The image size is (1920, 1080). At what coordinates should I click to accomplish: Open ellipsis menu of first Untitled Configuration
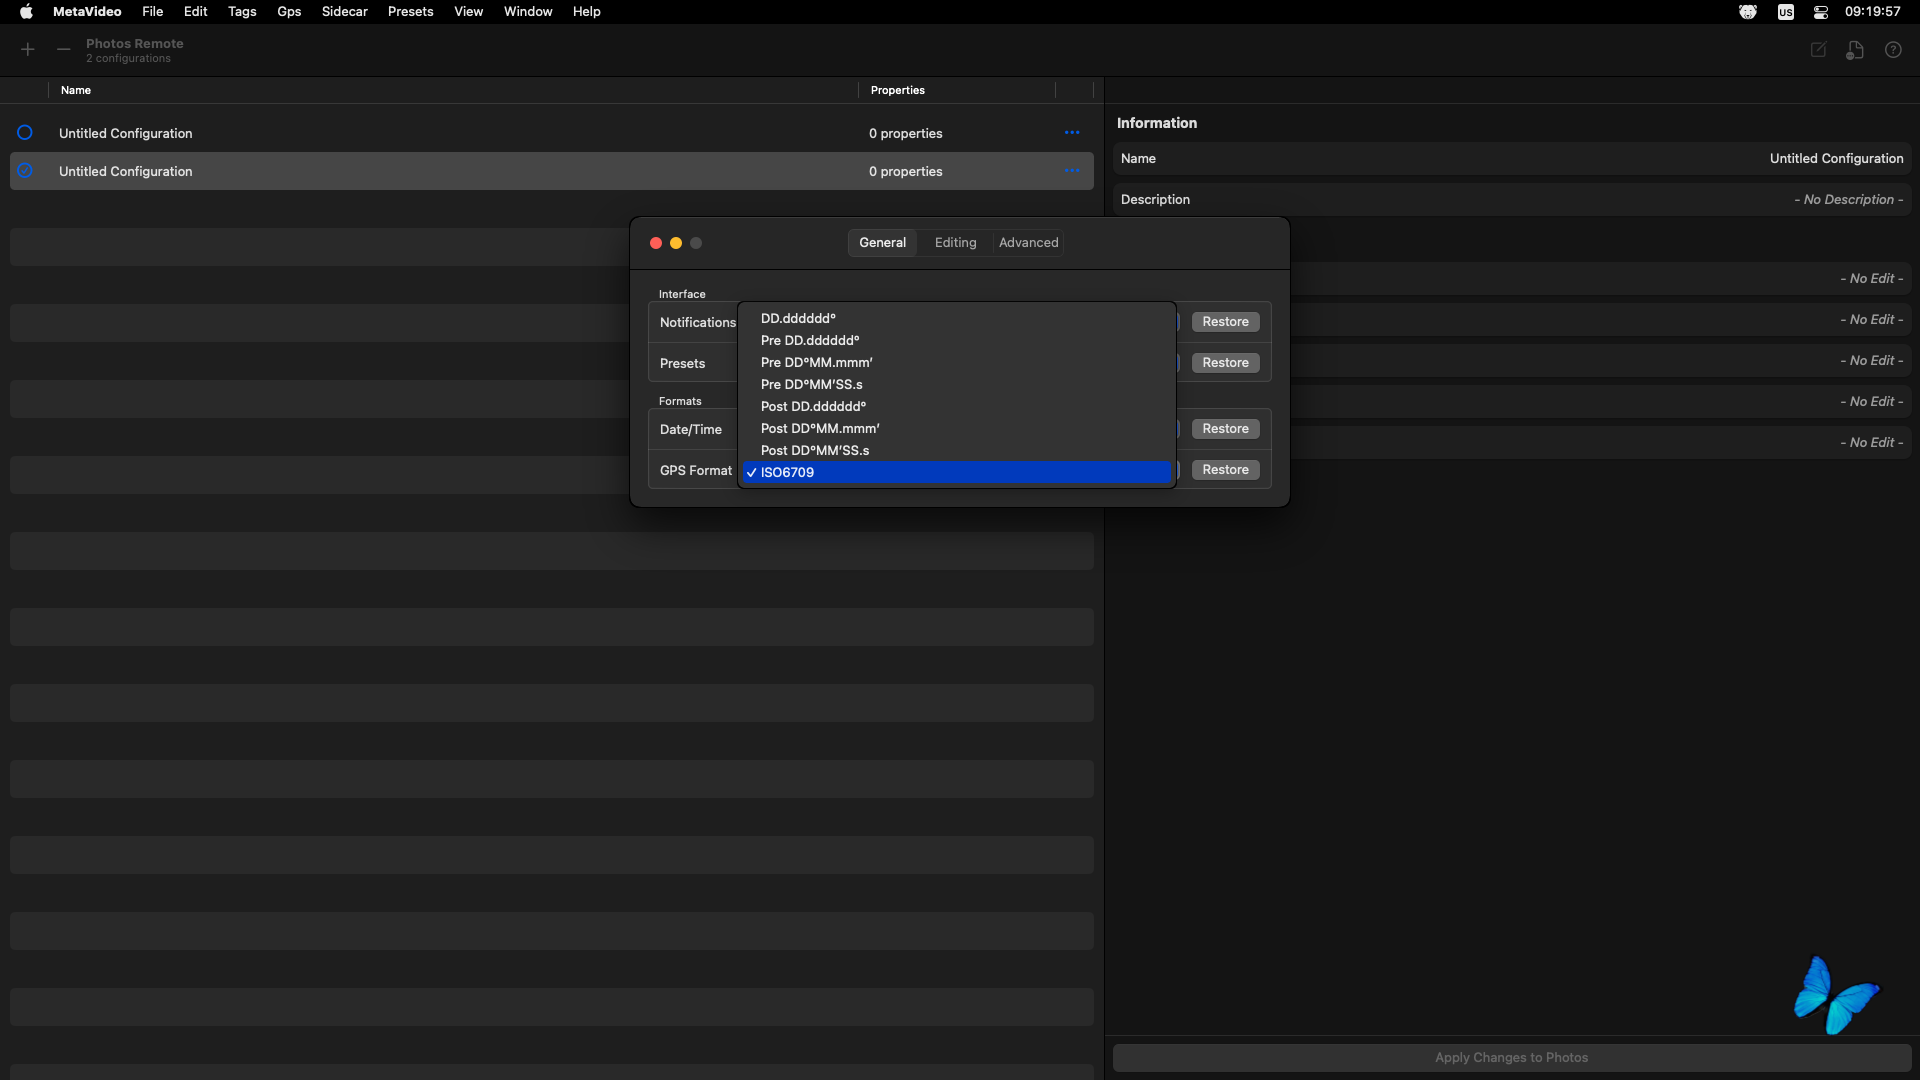1072,133
